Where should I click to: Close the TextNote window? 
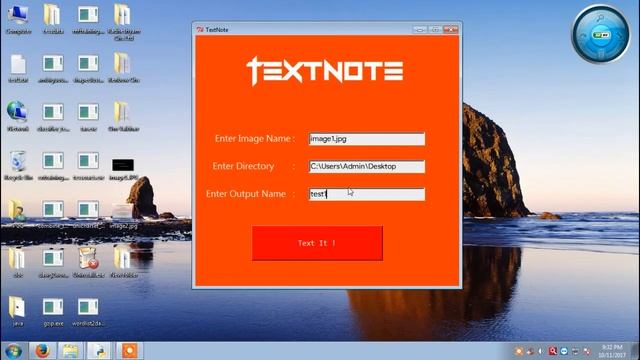[451, 29]
